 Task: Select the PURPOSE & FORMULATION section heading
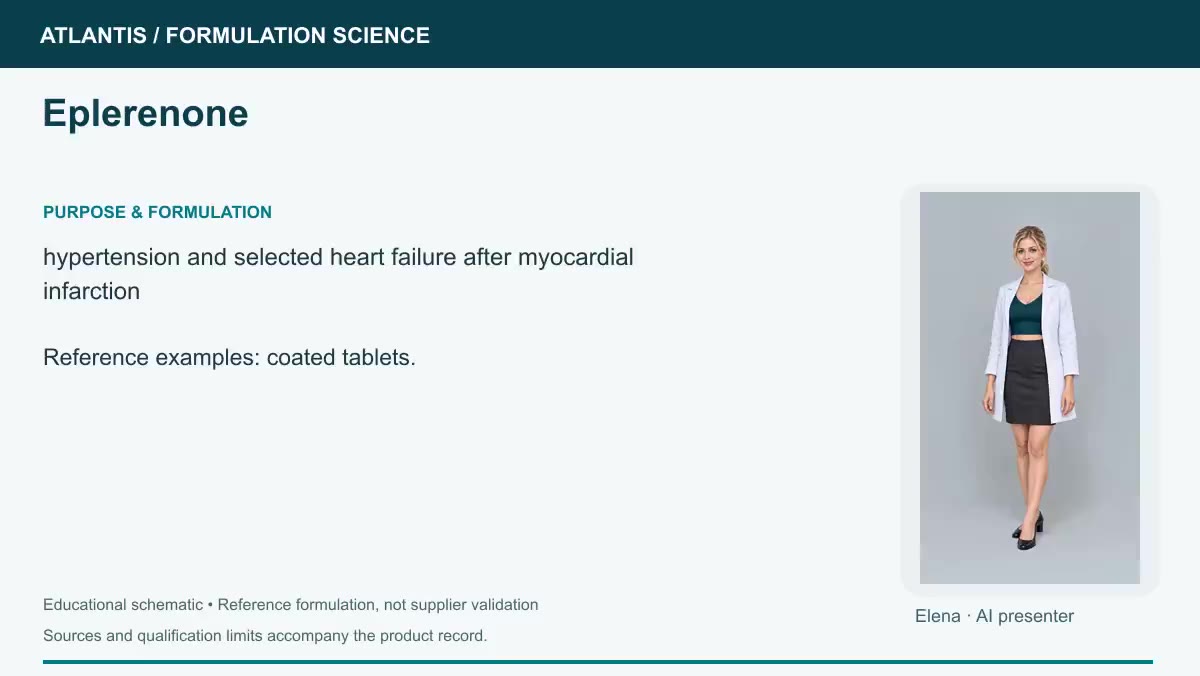(157, 212)
